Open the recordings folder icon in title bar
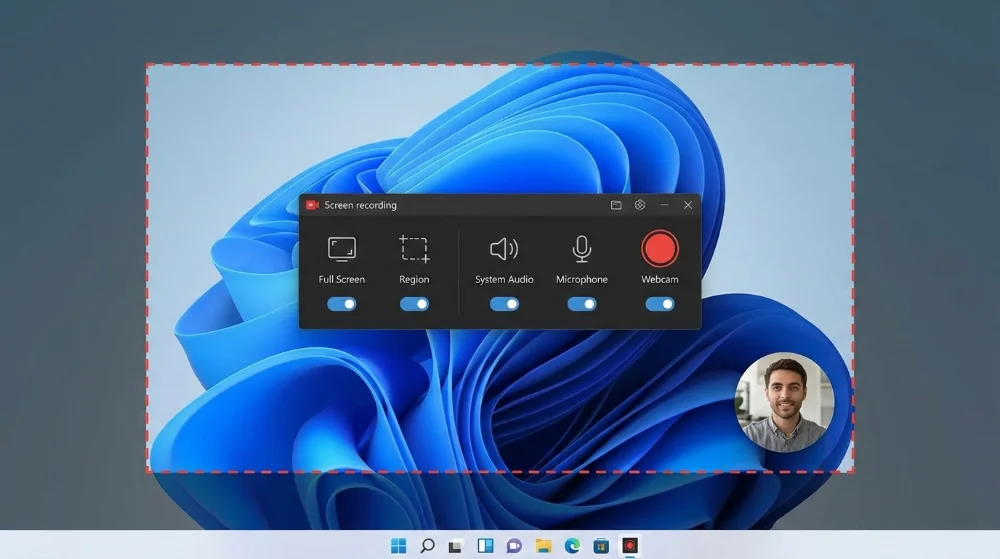 616,205
